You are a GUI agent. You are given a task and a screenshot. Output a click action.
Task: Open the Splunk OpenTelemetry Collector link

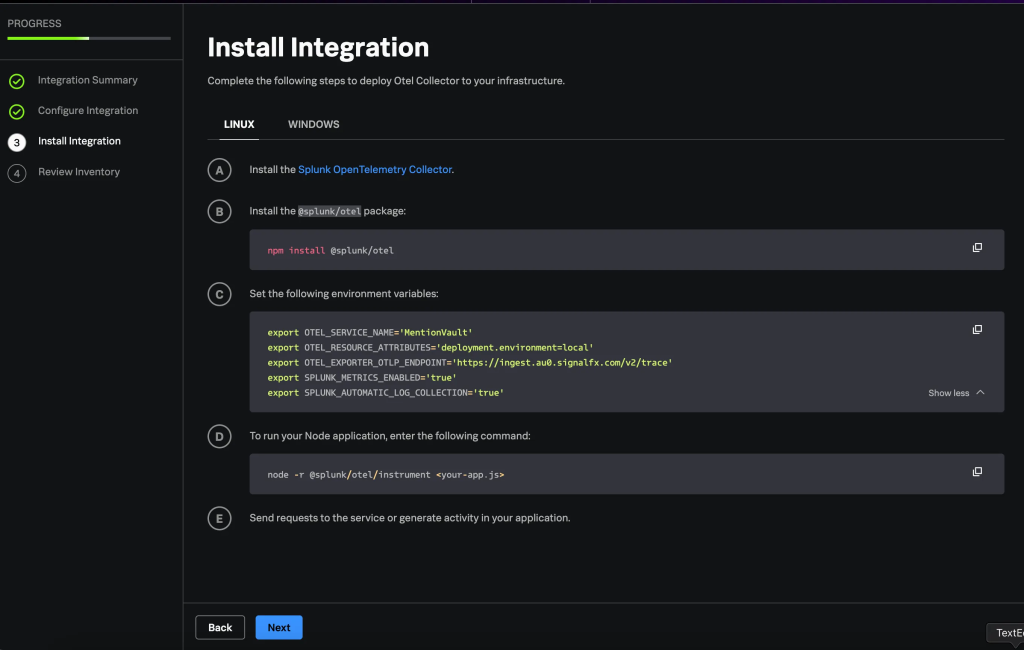pos(375,170)
